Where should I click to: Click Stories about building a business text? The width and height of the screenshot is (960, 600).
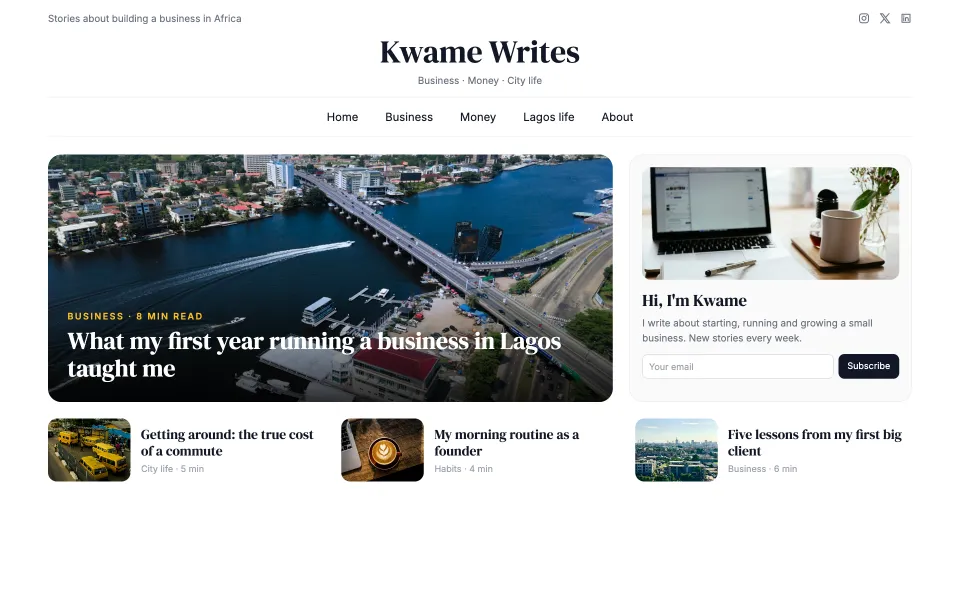(x=144, y=18)
